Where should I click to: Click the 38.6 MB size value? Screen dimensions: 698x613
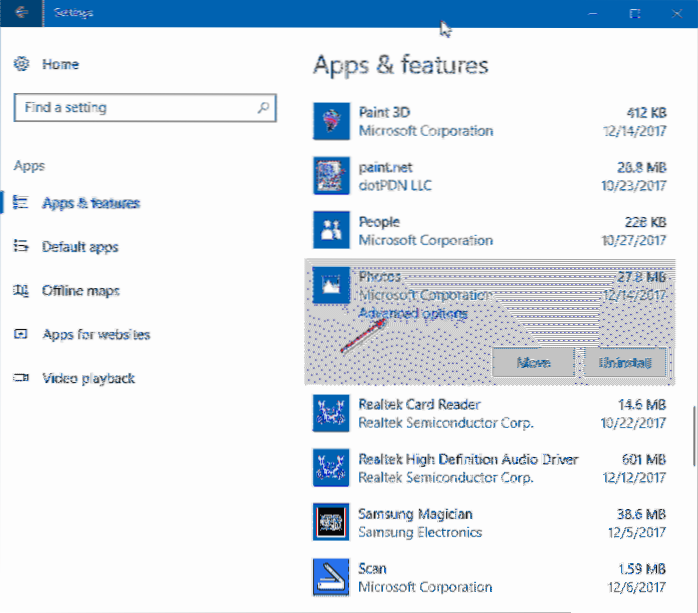(x=641, y=514)
